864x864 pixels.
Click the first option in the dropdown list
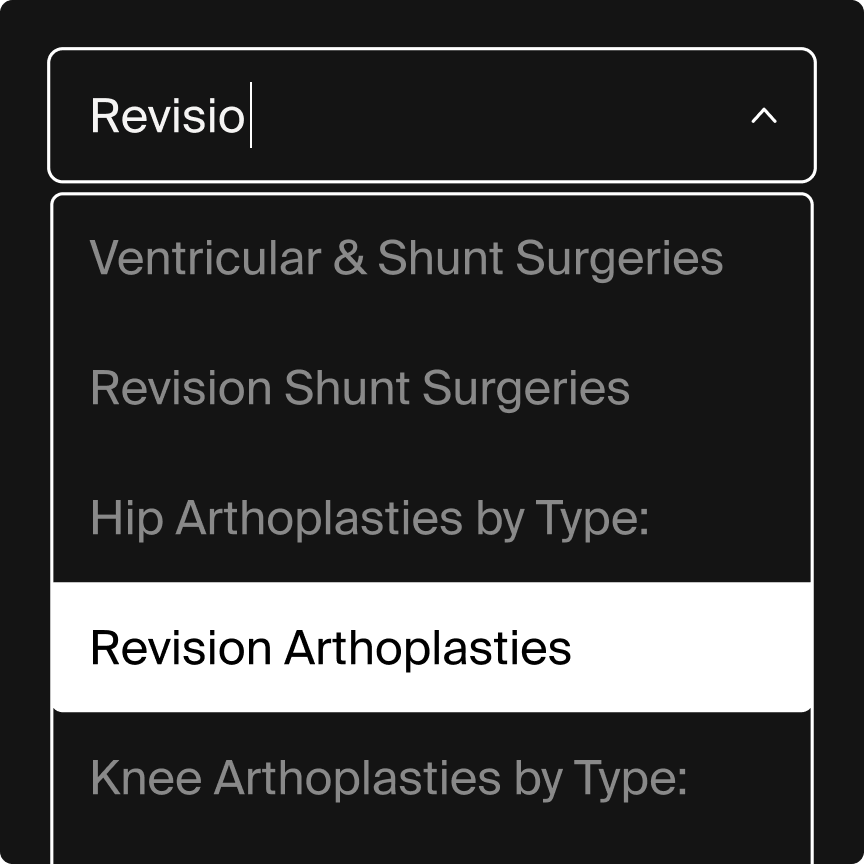pyautogui.click(x=406, y=258)
